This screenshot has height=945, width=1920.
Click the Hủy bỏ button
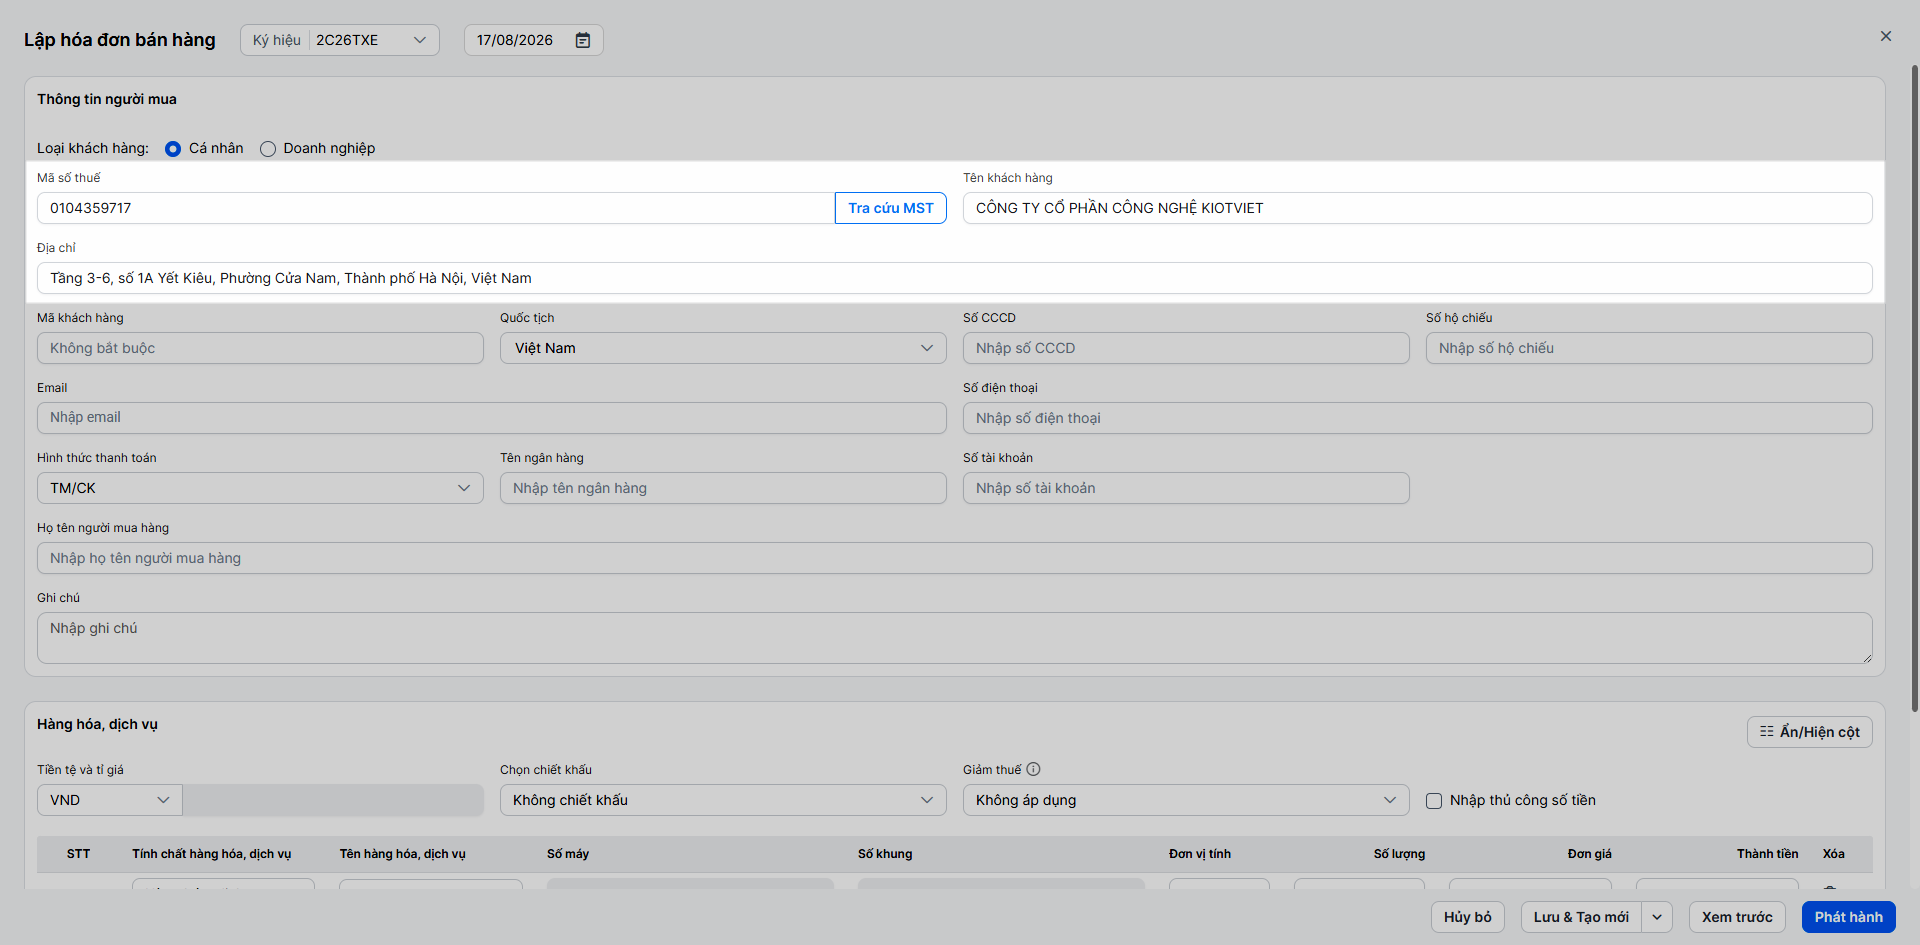(1468, 917)
